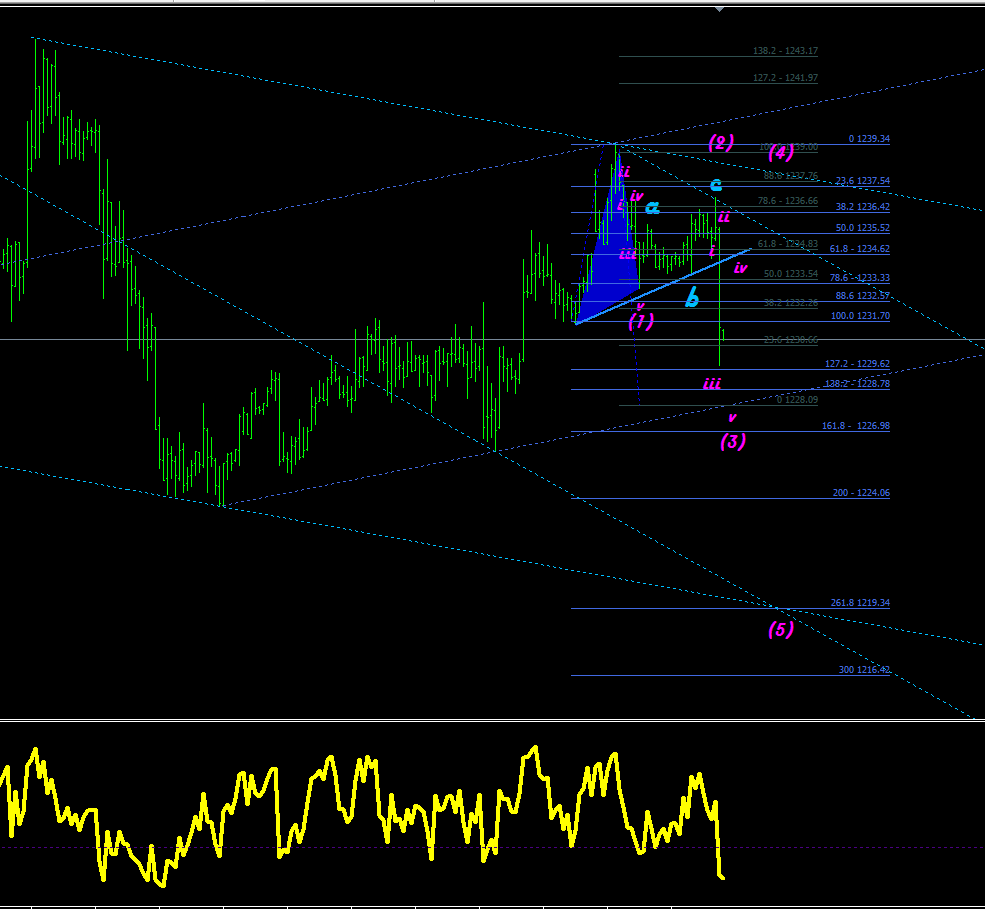The image size is (985, 909).
Task: Click the magenta wave label (2)
Action: [x=721, y=143]
